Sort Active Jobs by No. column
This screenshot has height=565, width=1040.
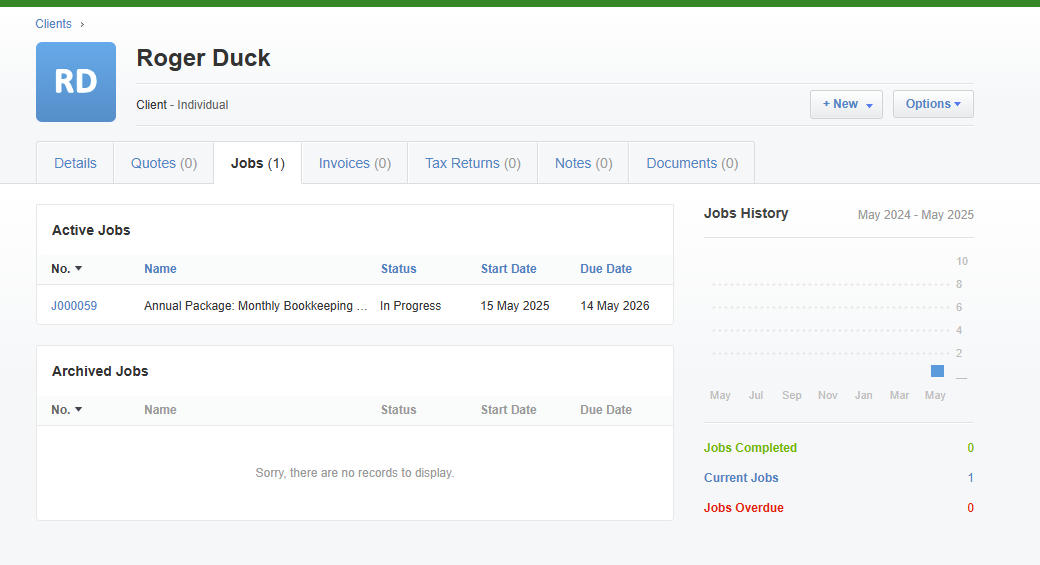tap(66, 269)
